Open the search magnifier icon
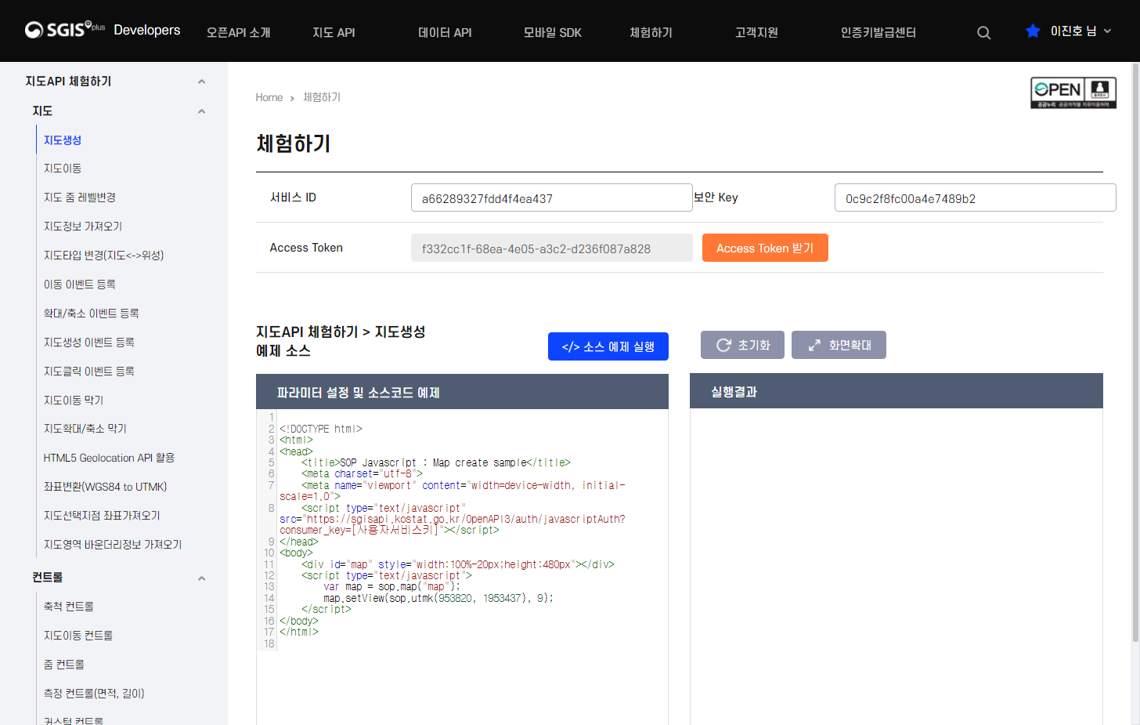1140x725 pixels. click(x=983, y=31)
